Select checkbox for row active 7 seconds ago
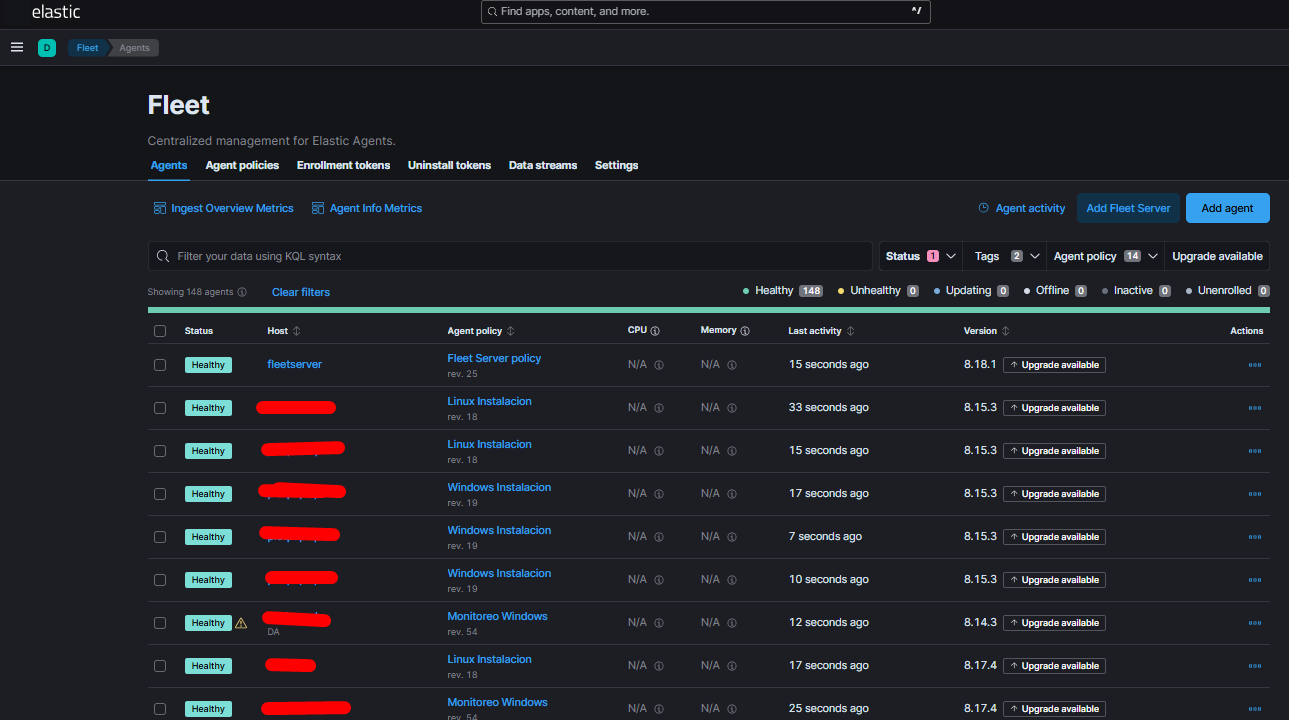Image resolution: width=1289 pixels, height=720 pixels. tap(160, 537)
